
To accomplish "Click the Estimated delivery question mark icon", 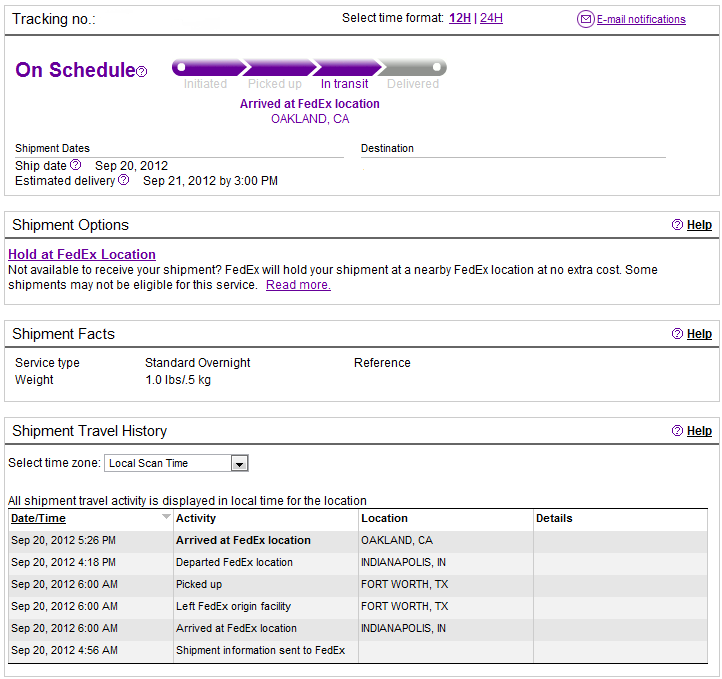I will coord(123,180).
